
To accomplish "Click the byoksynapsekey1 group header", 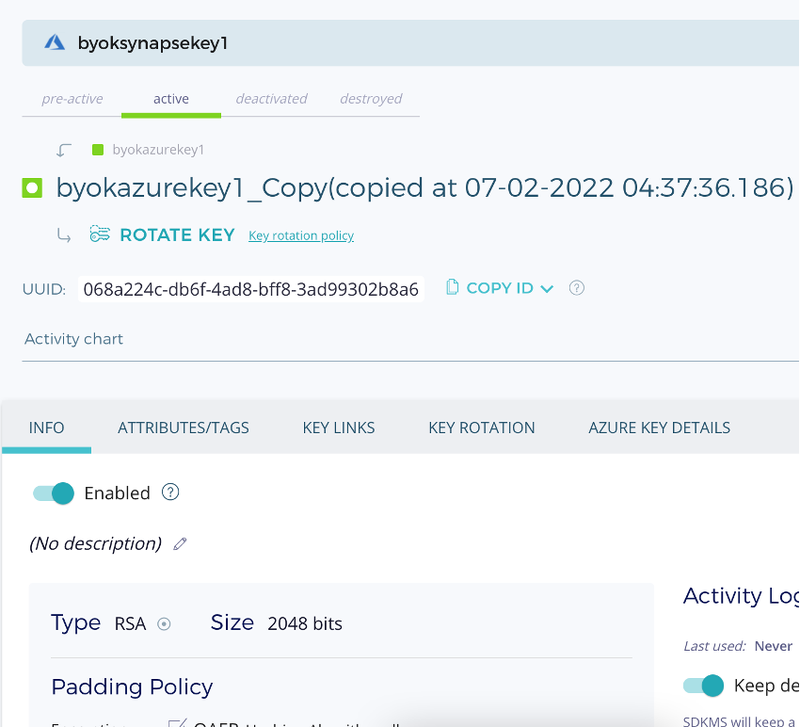I will pyautogui.click(x=411, y=43).
